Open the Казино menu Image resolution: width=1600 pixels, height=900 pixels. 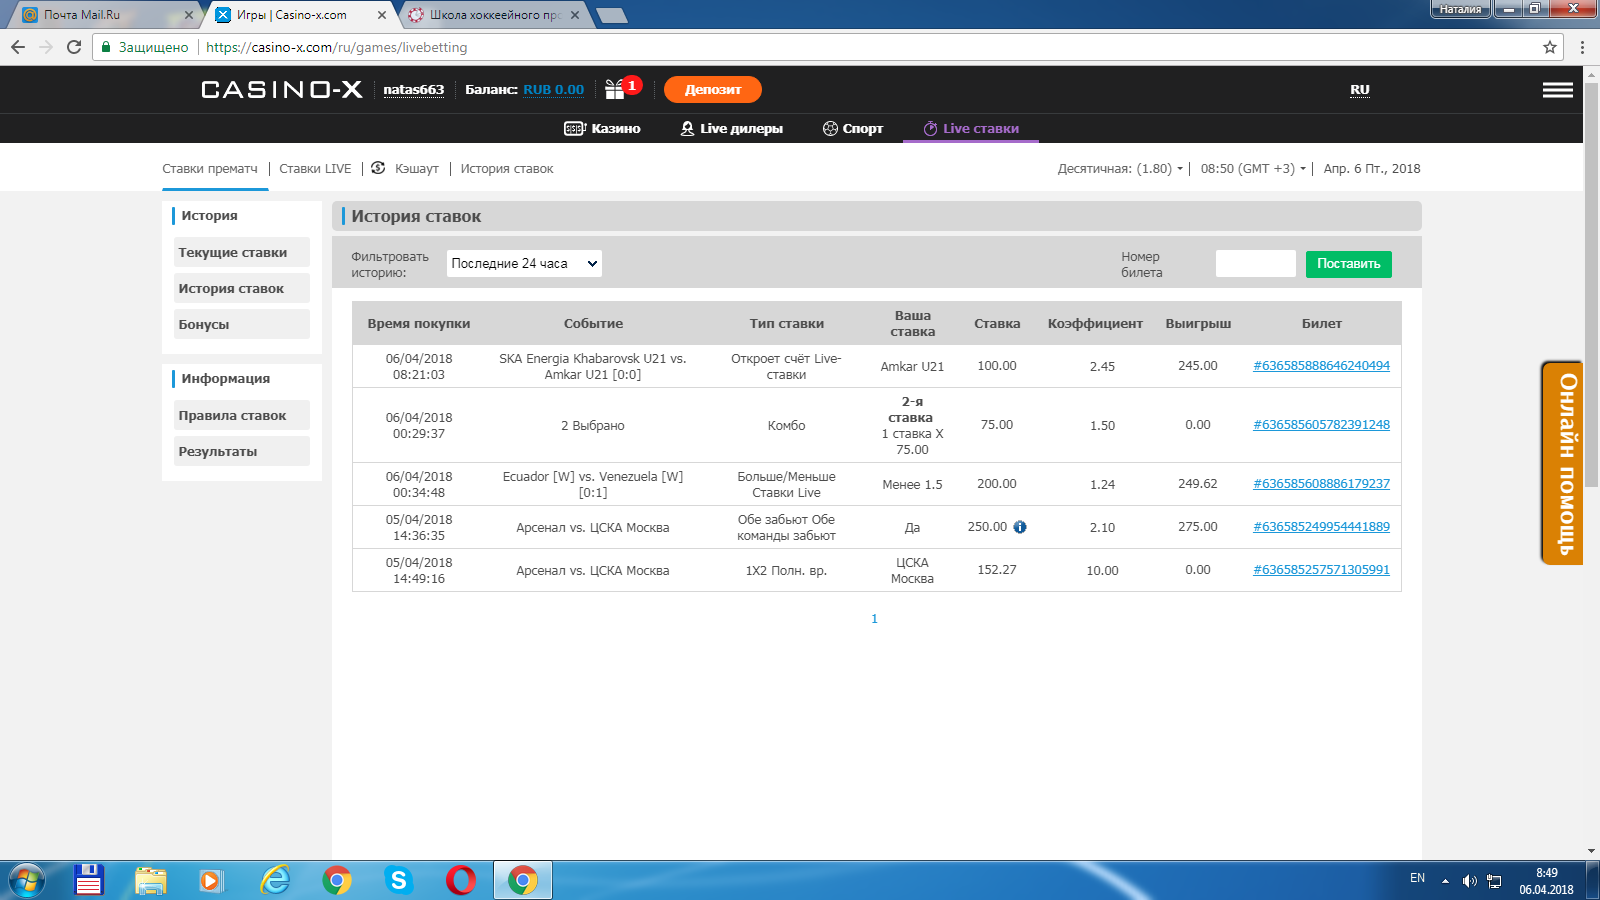point(602,128)
